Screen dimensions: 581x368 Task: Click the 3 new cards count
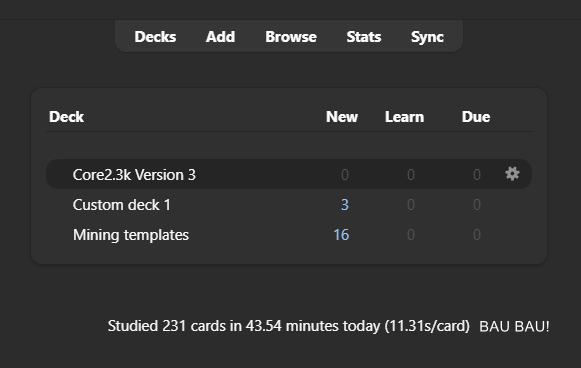[345, 205]
